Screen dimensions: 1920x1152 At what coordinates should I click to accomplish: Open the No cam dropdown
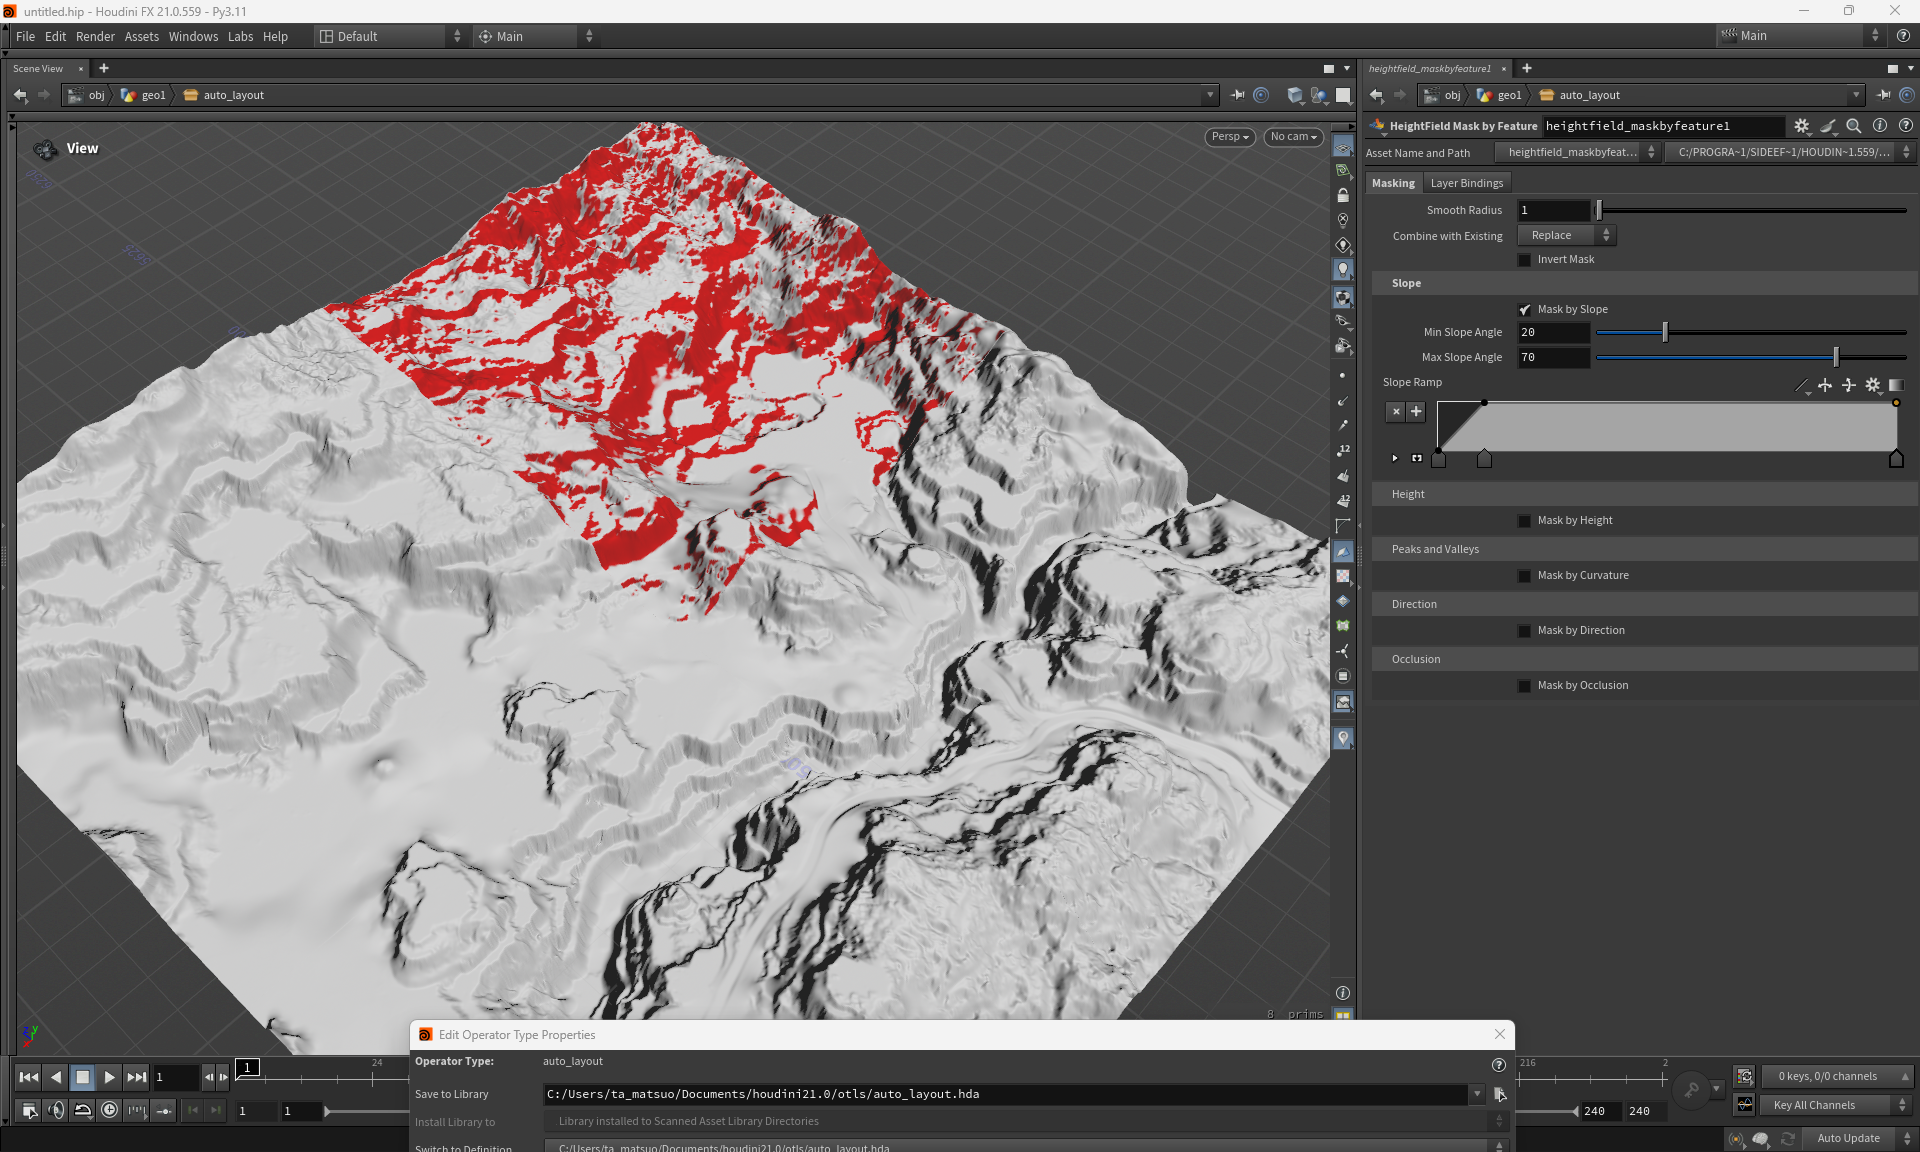point(1292,137)
